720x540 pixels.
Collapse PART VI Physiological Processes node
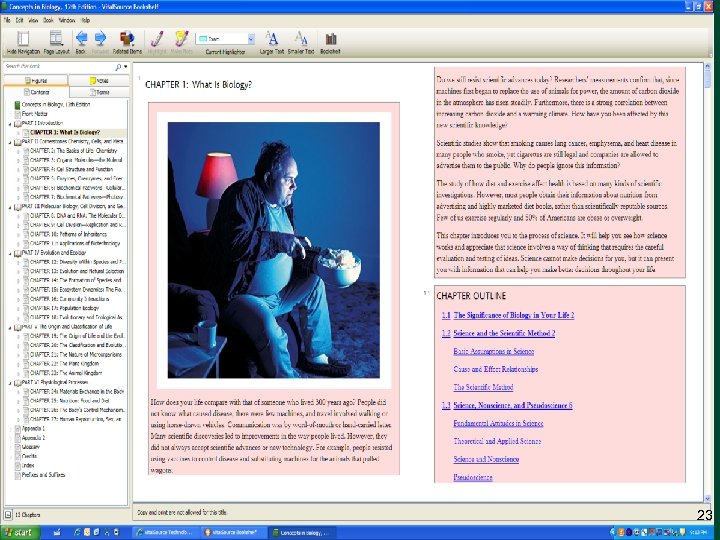click(10, 382)
